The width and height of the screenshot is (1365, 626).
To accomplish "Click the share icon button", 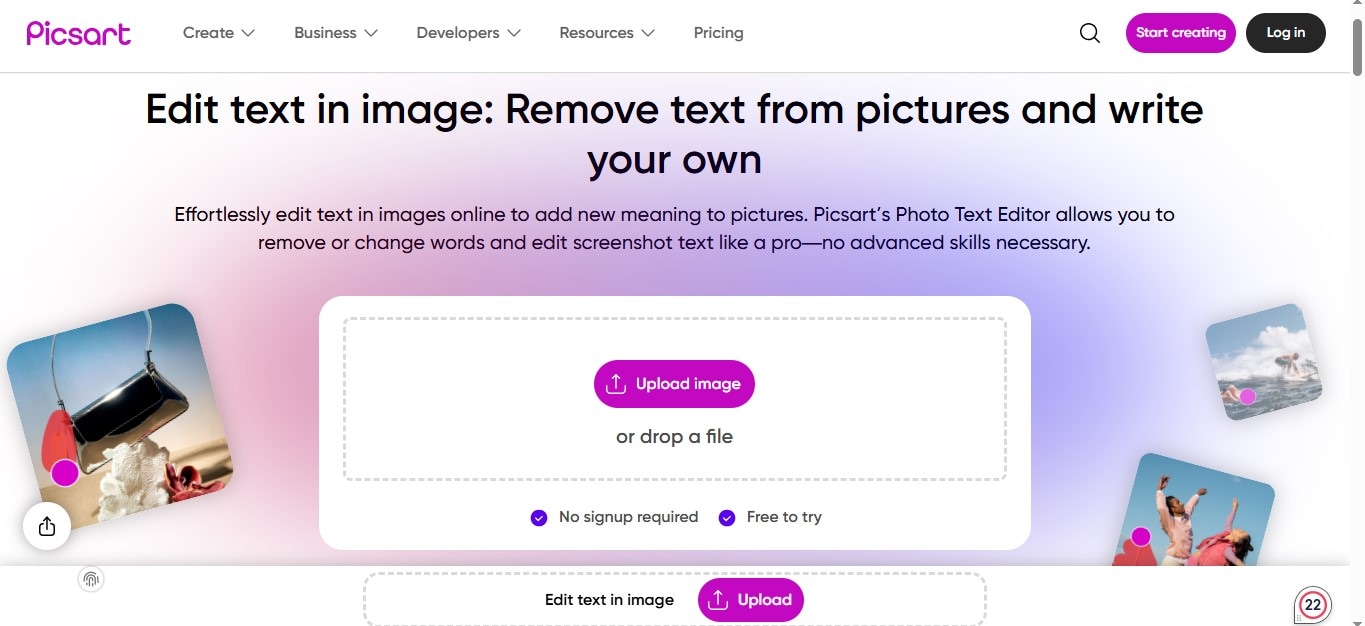I will (47, 526).
